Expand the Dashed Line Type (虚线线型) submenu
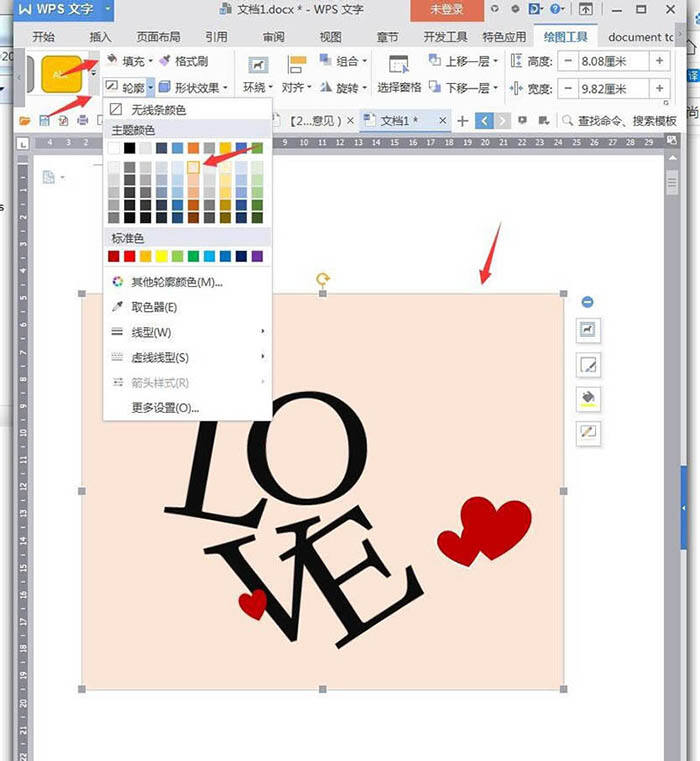700x761 pixels. coord(160,357)
